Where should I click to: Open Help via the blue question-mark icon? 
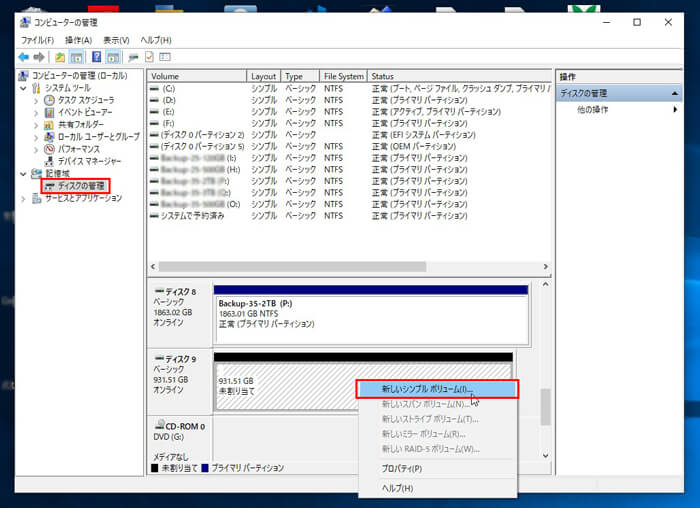(x=96, y=57)
